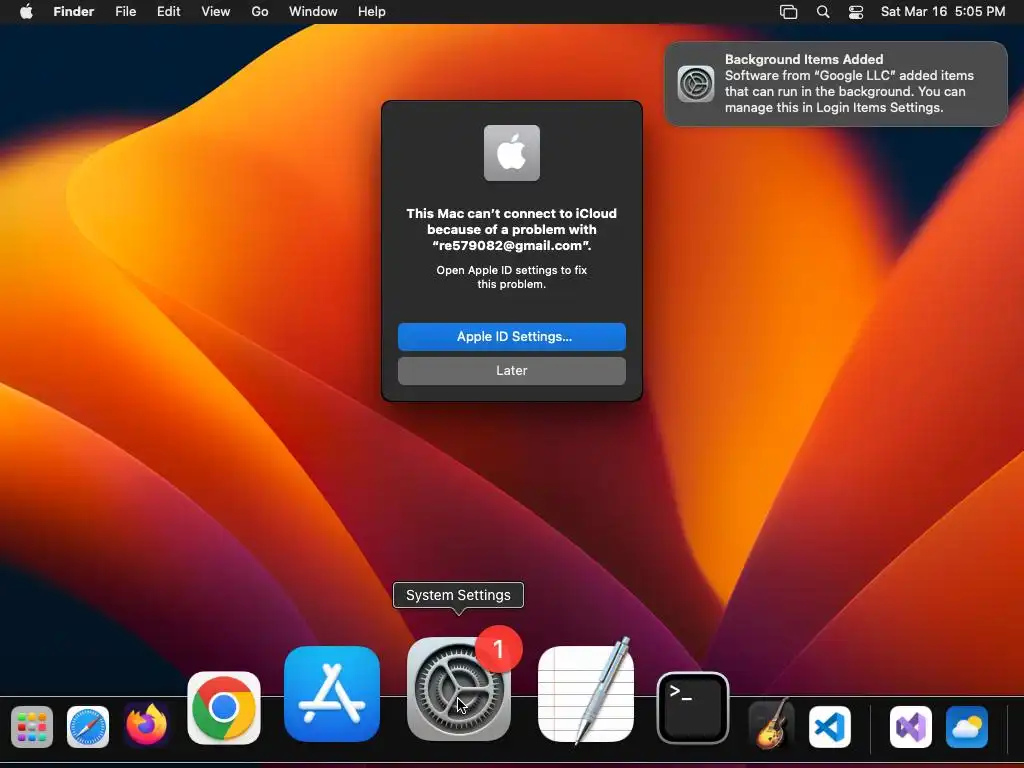Click the Apple ID Settings… button
1024x768 pixels.
(x=511, y=336)
